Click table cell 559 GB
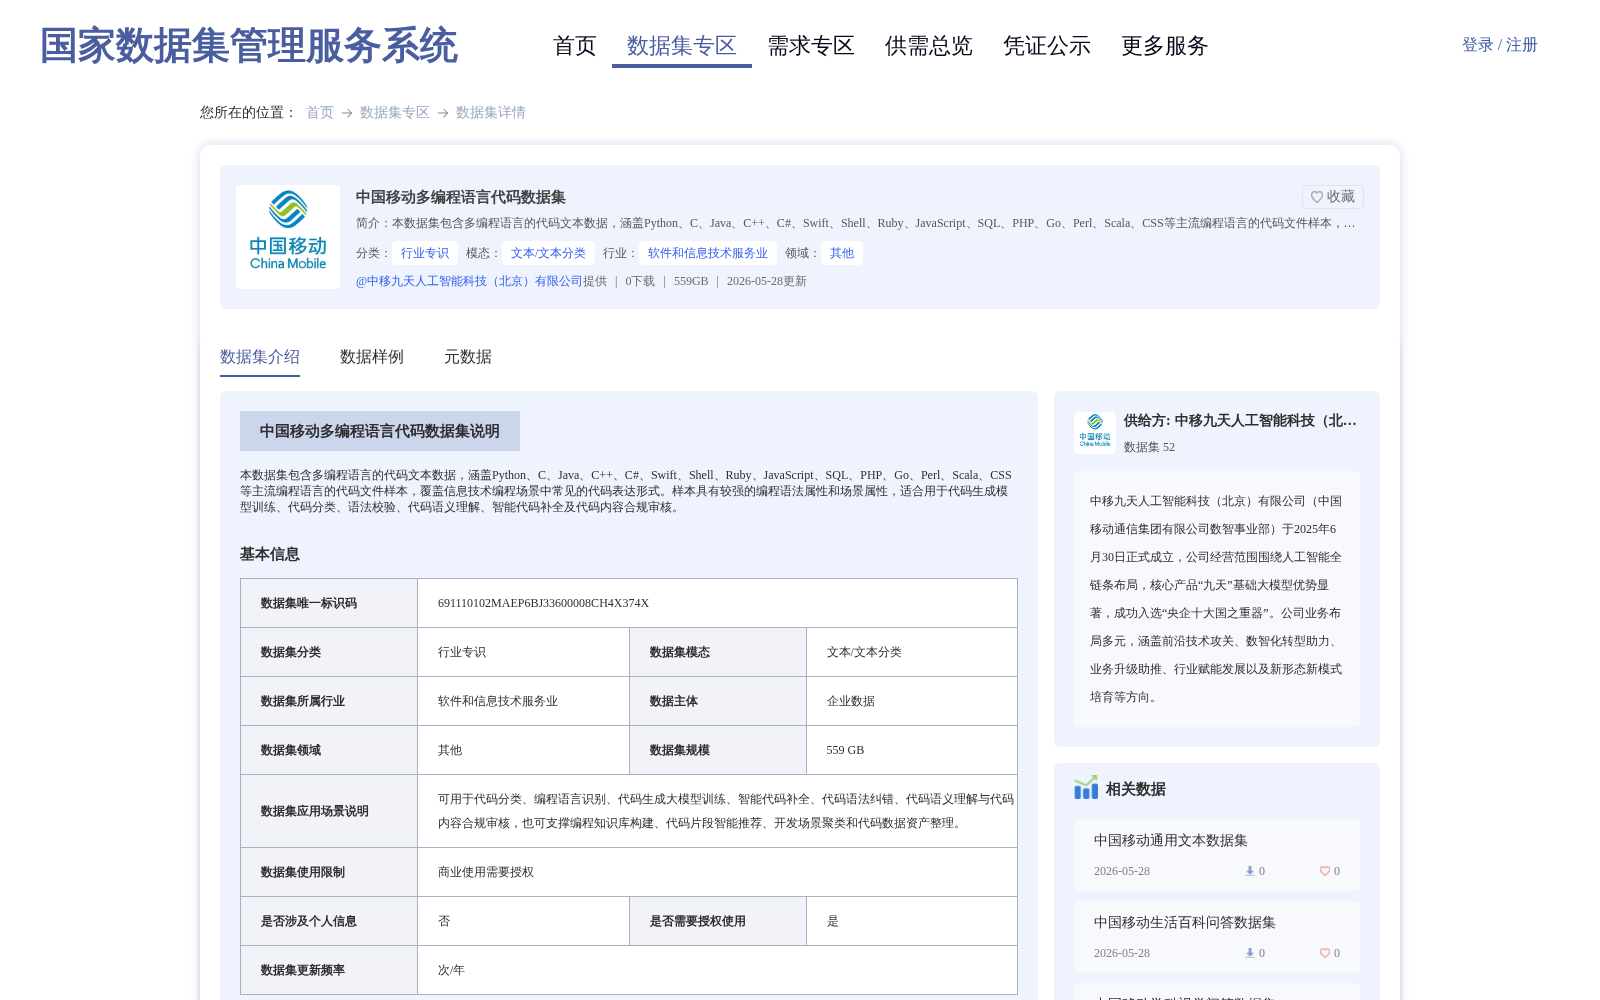 (845, 750)
